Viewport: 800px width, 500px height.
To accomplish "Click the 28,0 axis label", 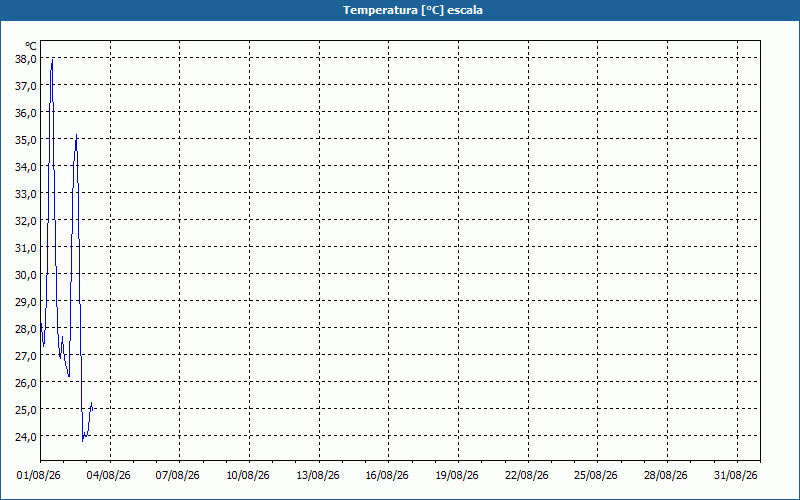I will [26, 329].
